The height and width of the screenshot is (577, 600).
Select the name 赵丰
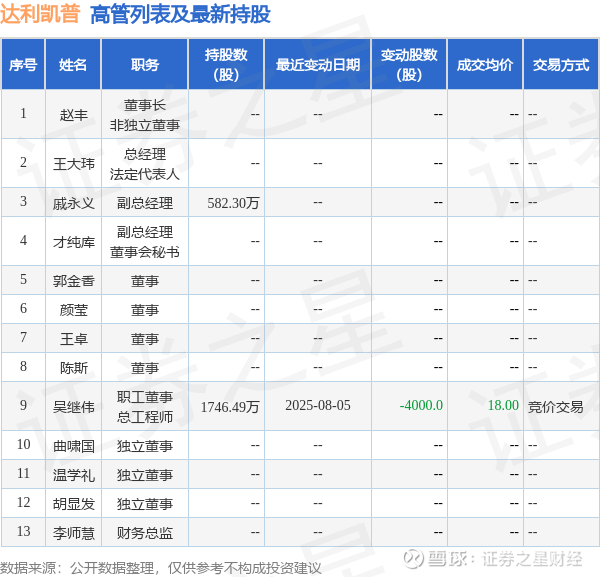(73, 114)
